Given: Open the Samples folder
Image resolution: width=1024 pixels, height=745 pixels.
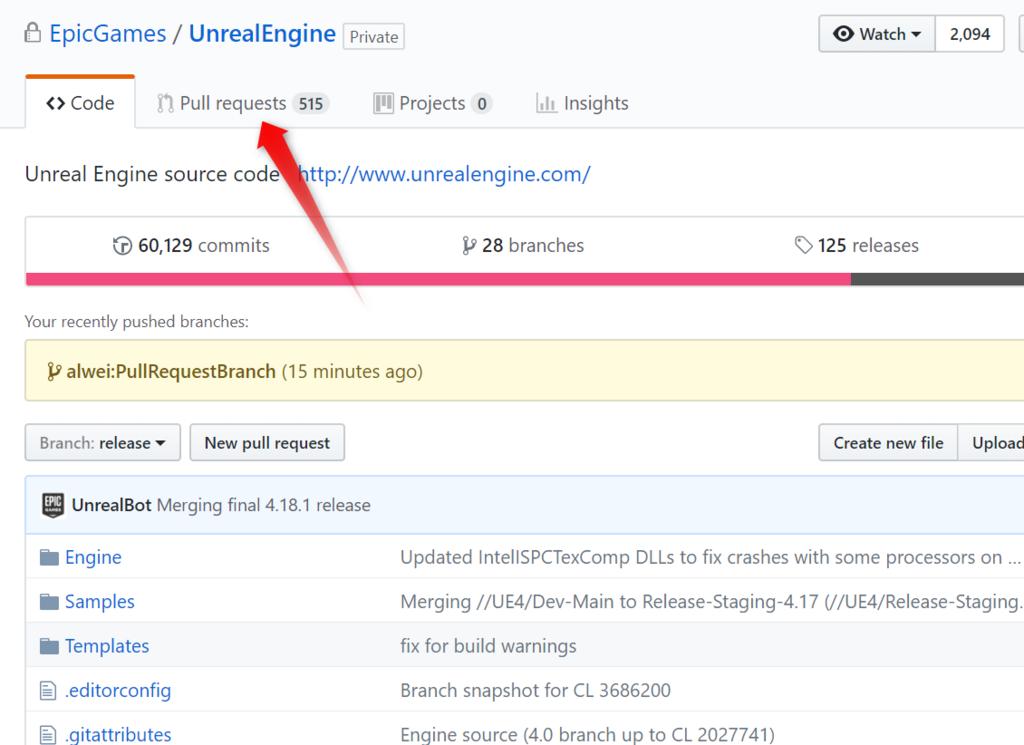Looking at the screenshot, I should point(100,601).
